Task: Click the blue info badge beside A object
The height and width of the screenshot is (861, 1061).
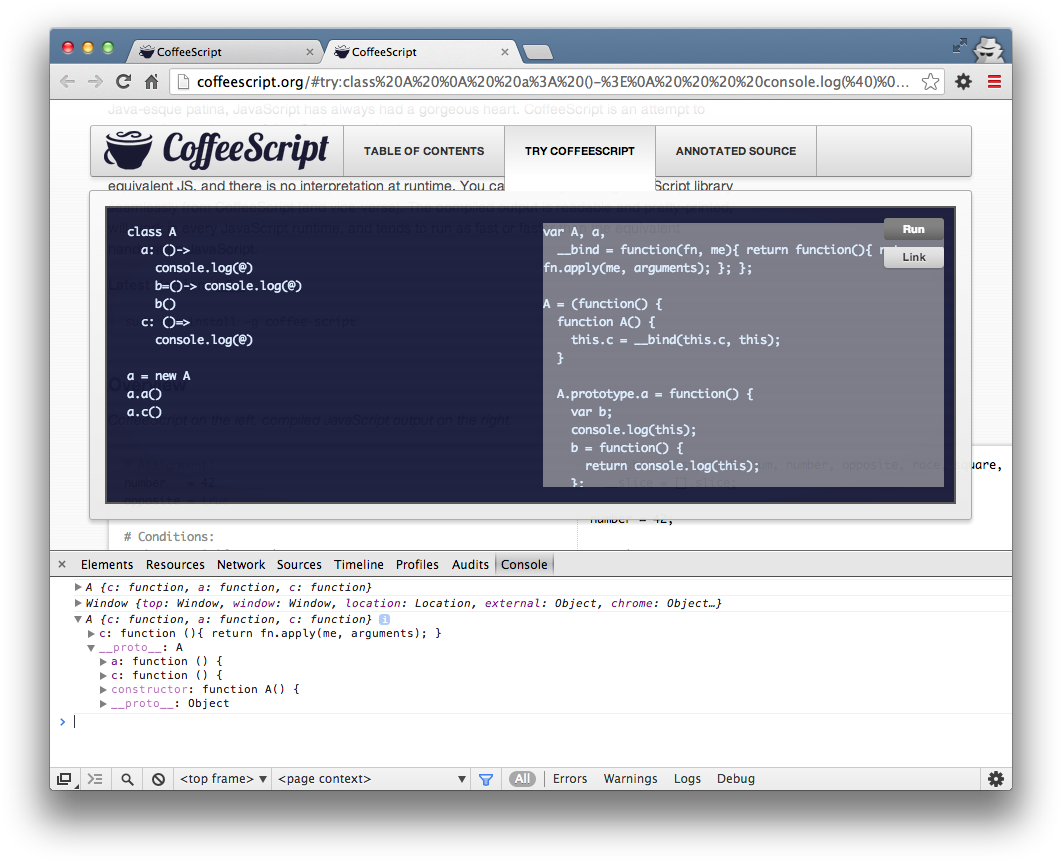Action: [384, 619]
